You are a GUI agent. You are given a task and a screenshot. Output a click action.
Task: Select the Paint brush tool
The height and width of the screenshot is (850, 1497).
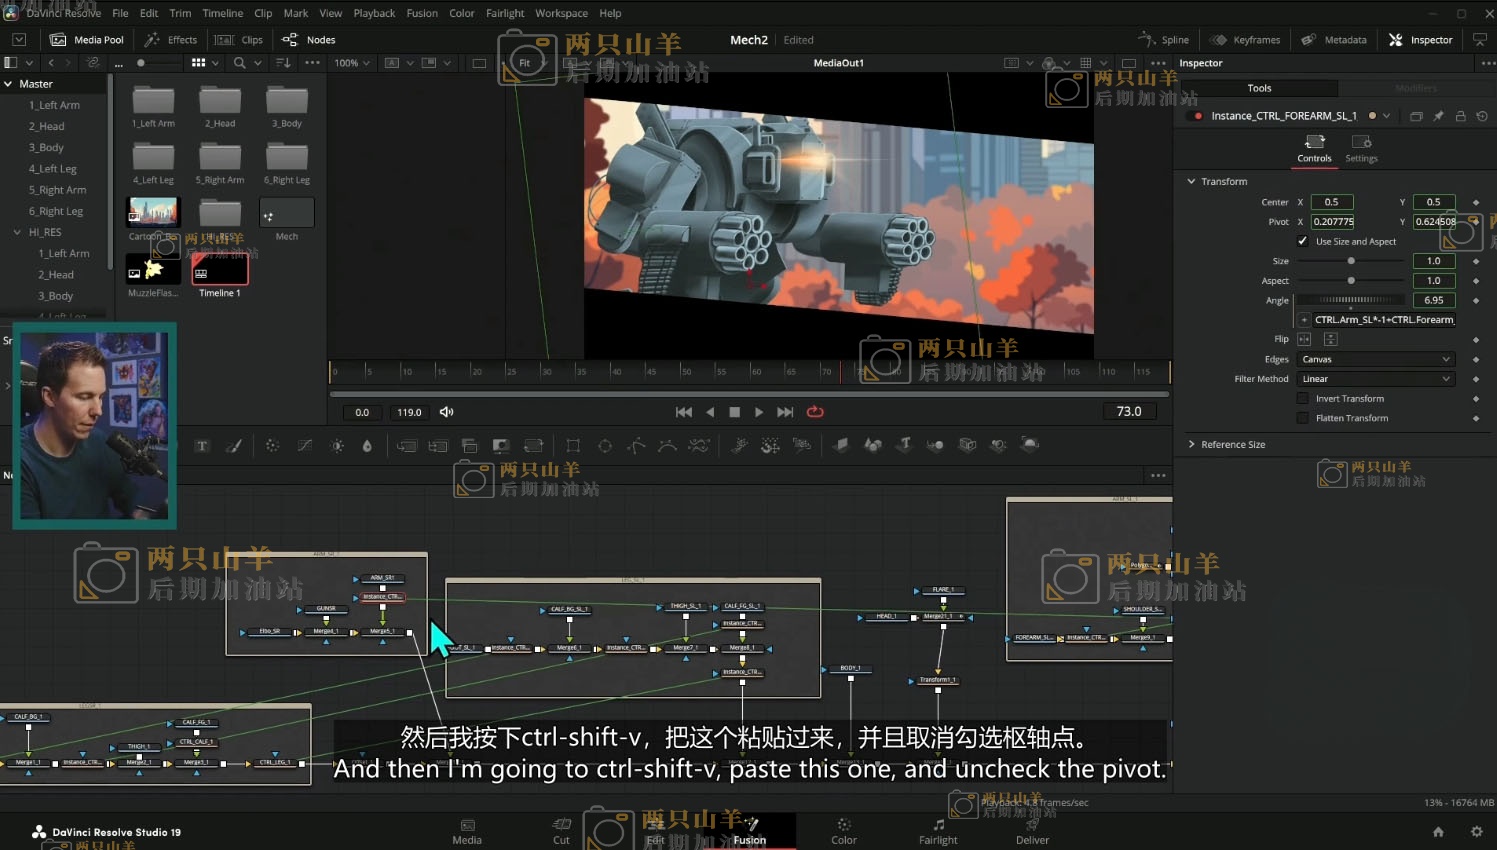(234, 446)
